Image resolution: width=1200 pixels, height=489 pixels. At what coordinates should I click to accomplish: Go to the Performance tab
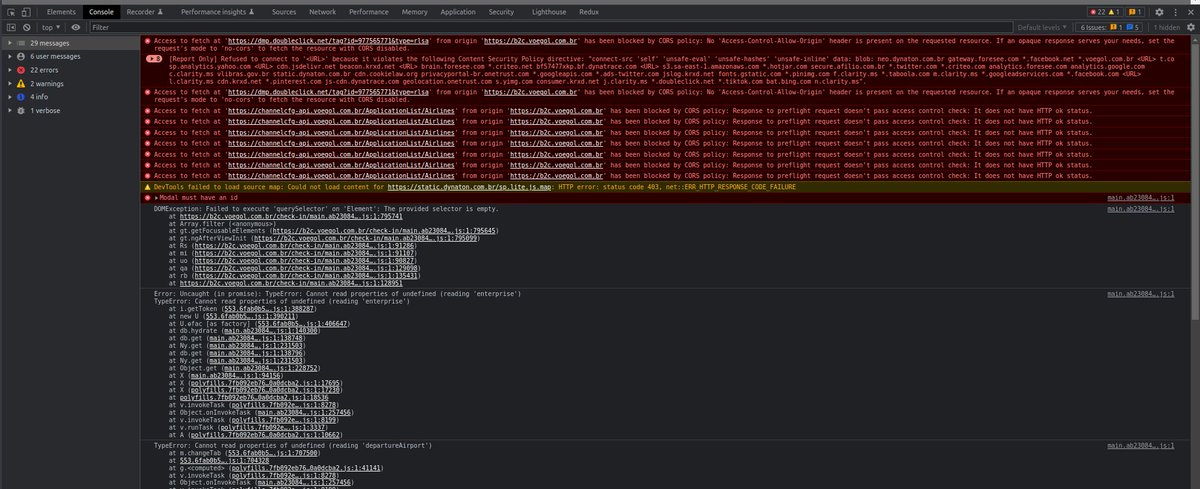click(369, 11)
